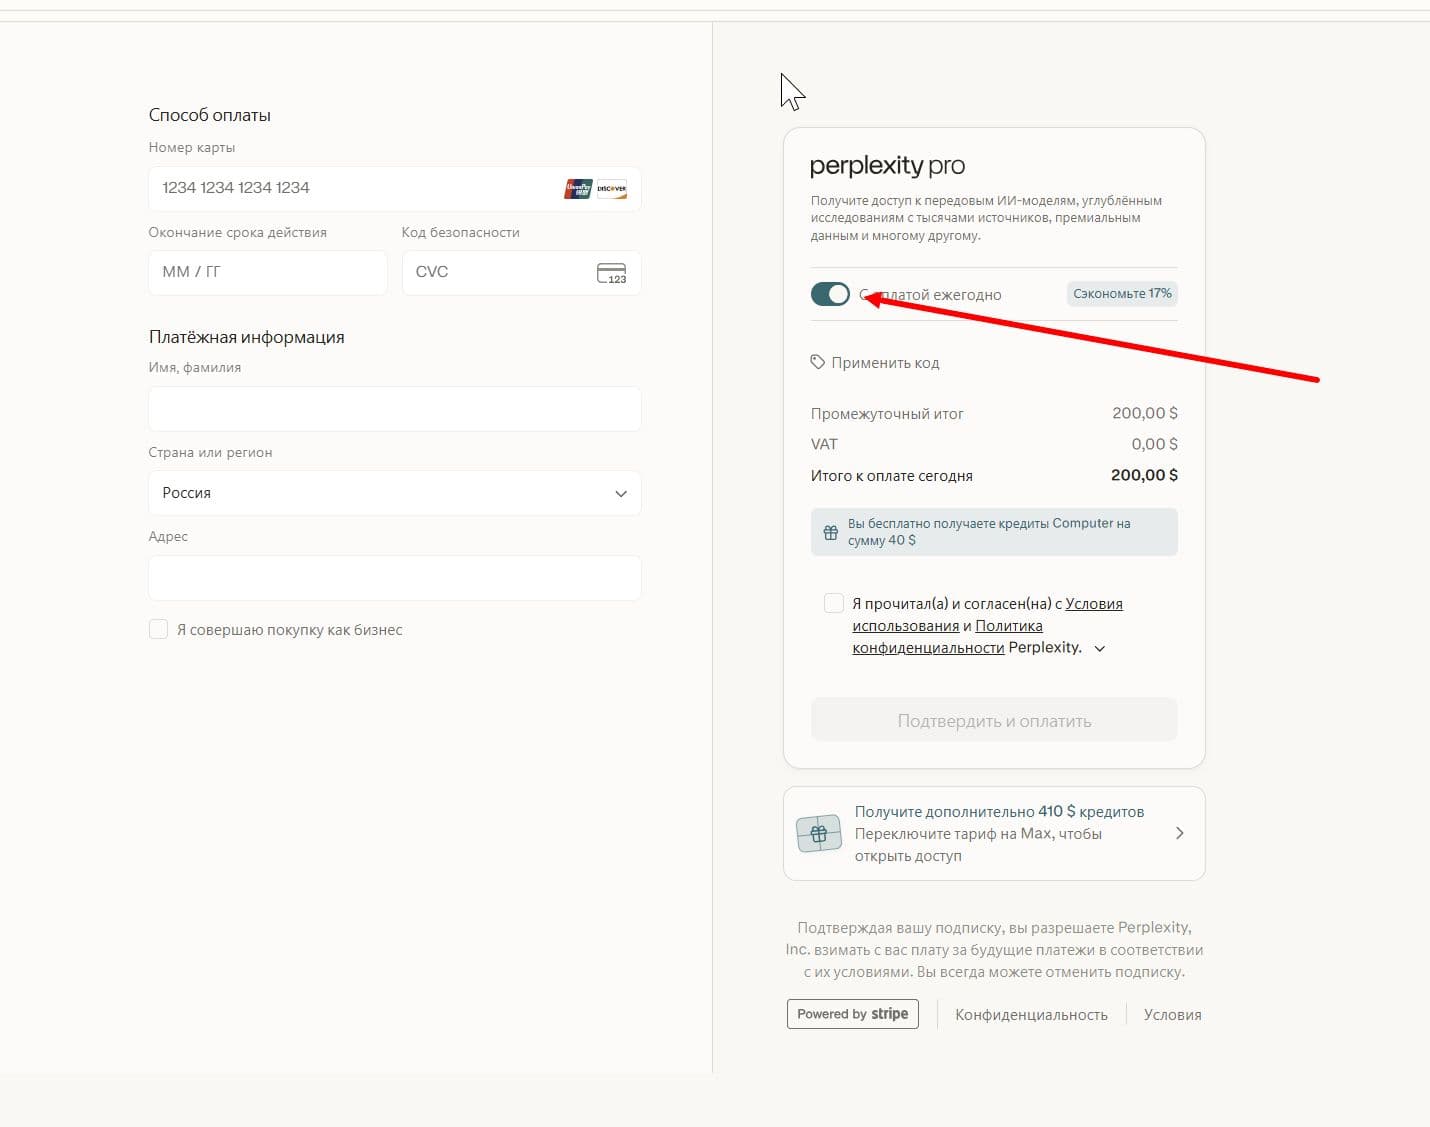The image size is (1430, 1127).
Task: Click the Powered by stripe button
Action: [x=852, y=1014]
